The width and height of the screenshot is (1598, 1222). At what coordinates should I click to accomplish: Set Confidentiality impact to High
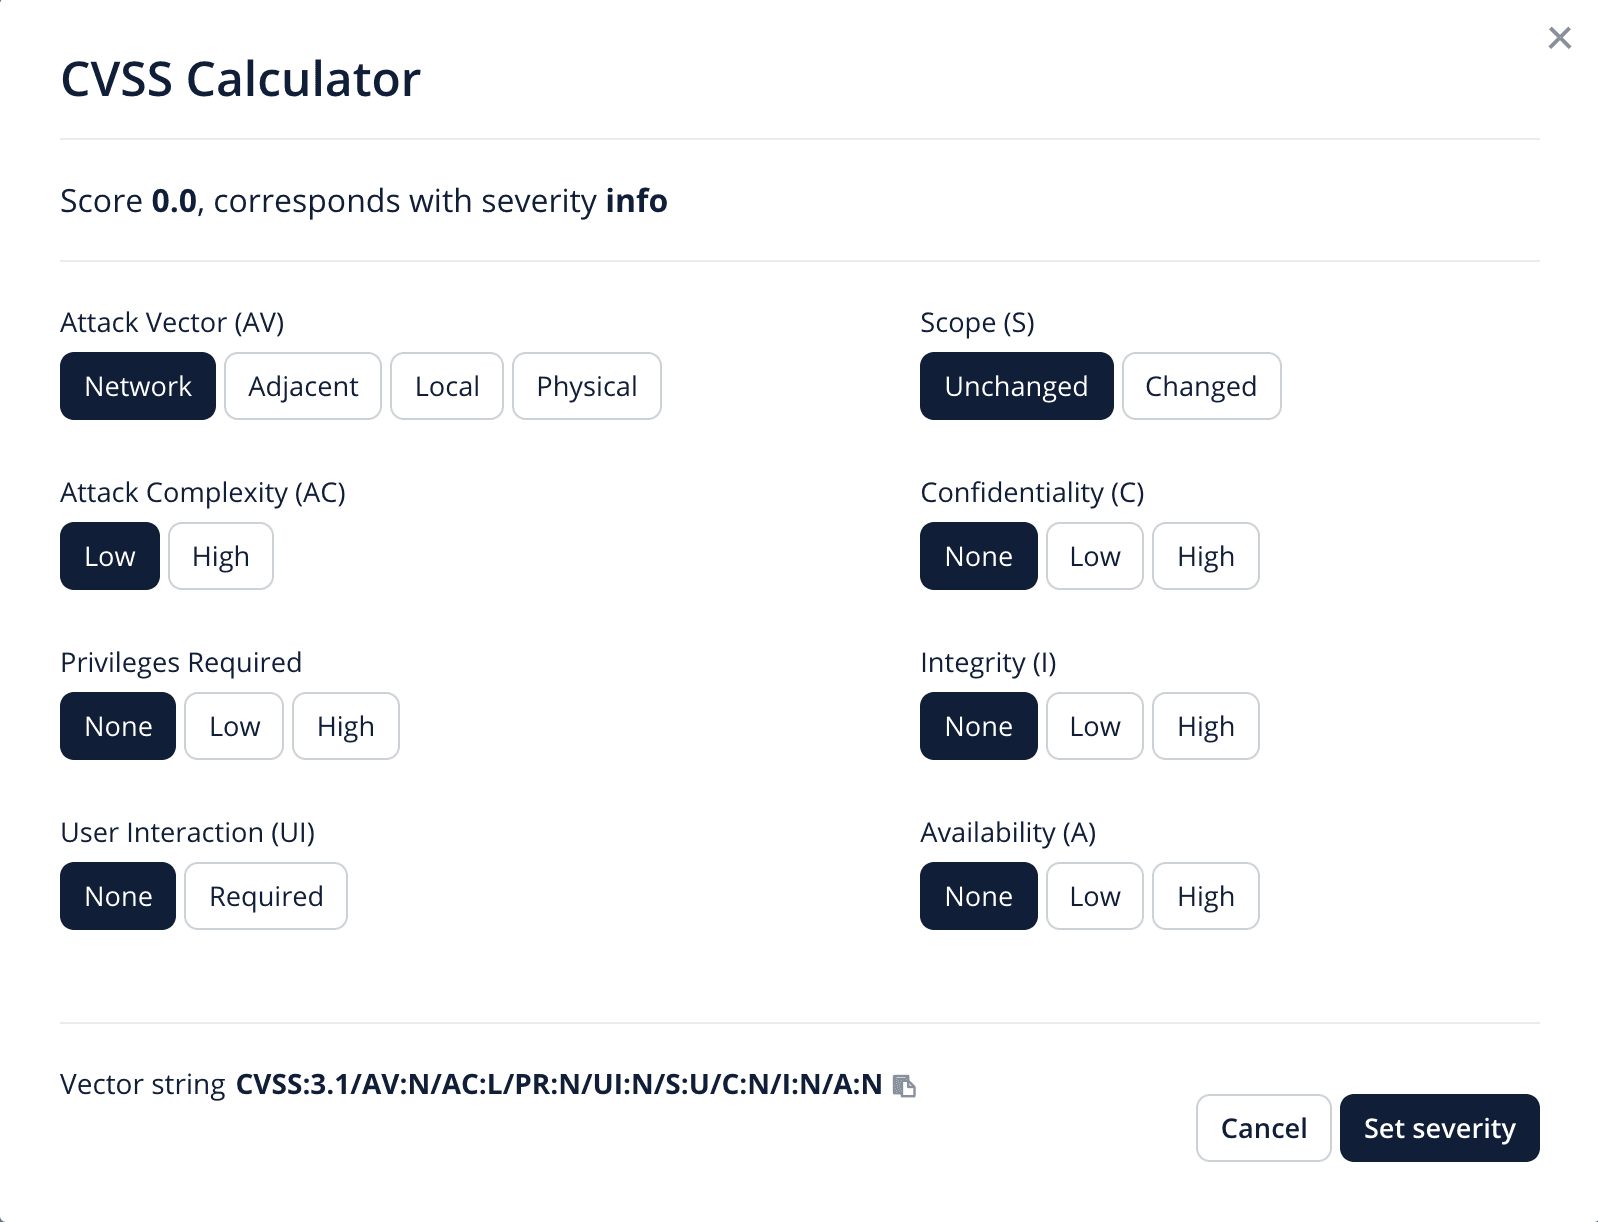tap(1206, 557)
